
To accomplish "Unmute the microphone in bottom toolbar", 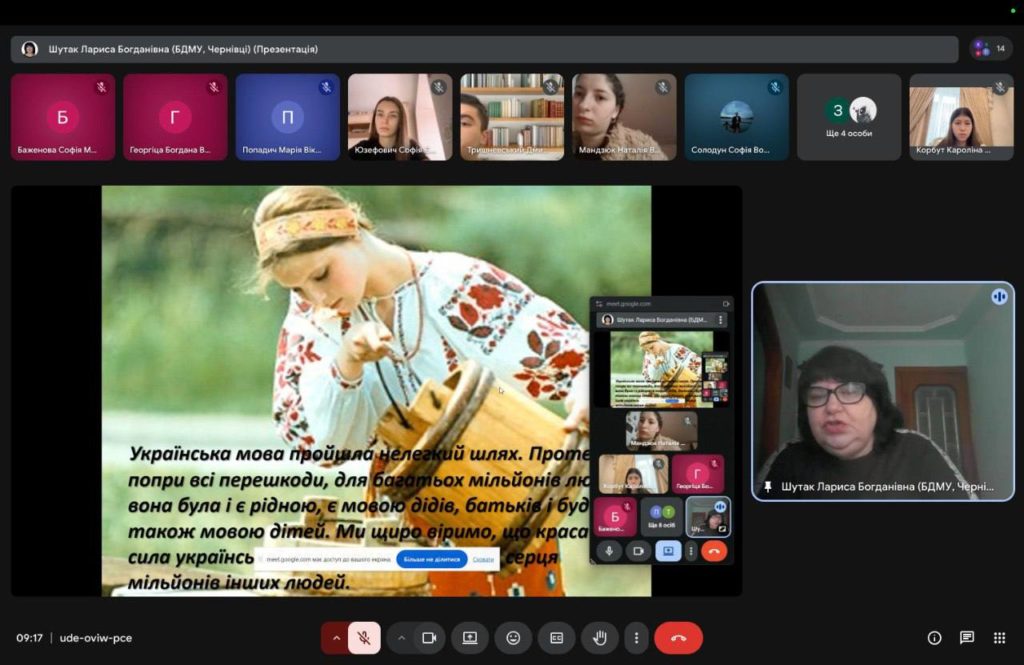I will 365,638.
